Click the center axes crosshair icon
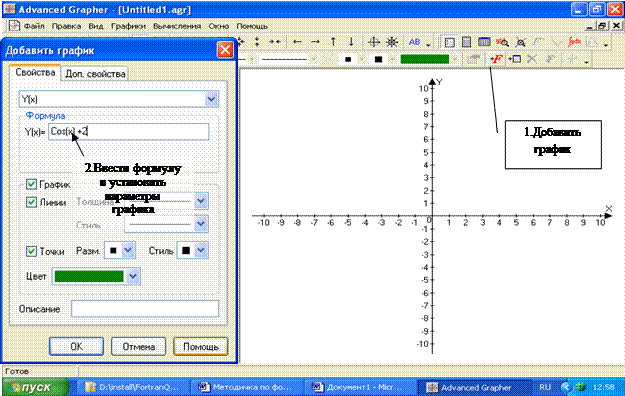 click(x=374, y=42)
